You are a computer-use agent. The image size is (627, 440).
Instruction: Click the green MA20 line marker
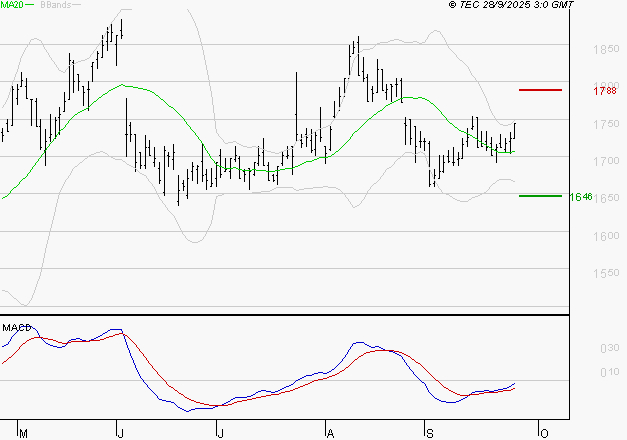[x=31, y=5]
